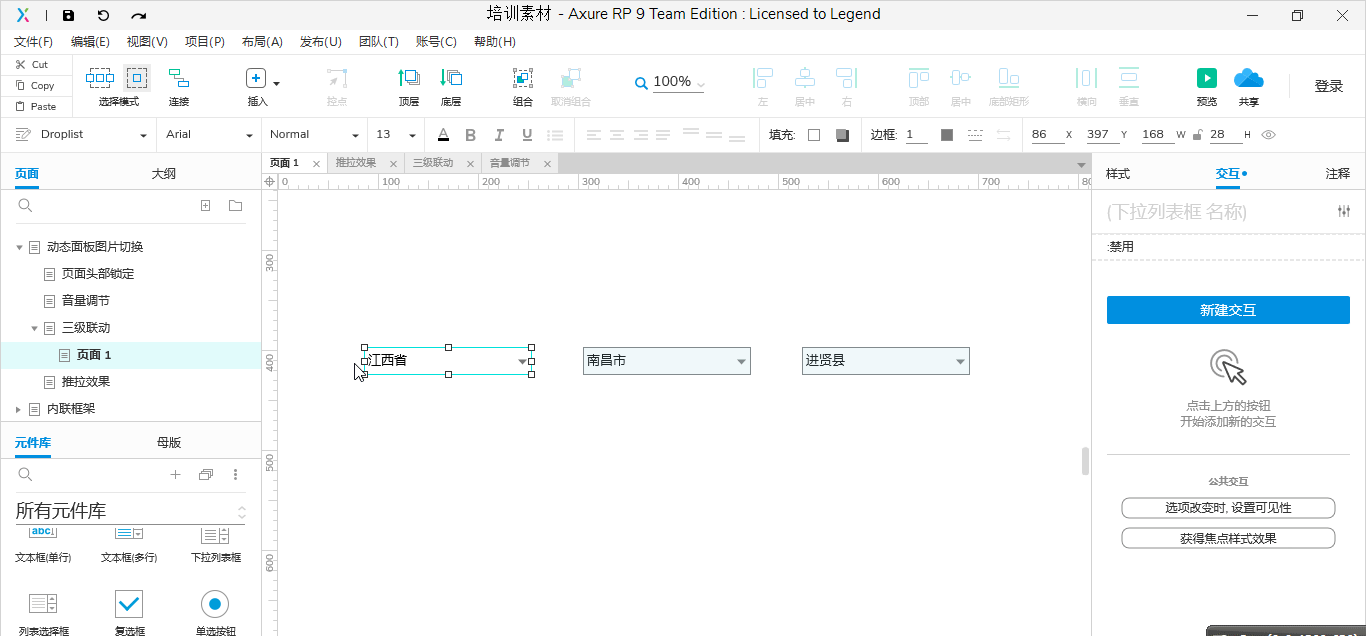
Task: Cut the selected widget
Action: 32,65
